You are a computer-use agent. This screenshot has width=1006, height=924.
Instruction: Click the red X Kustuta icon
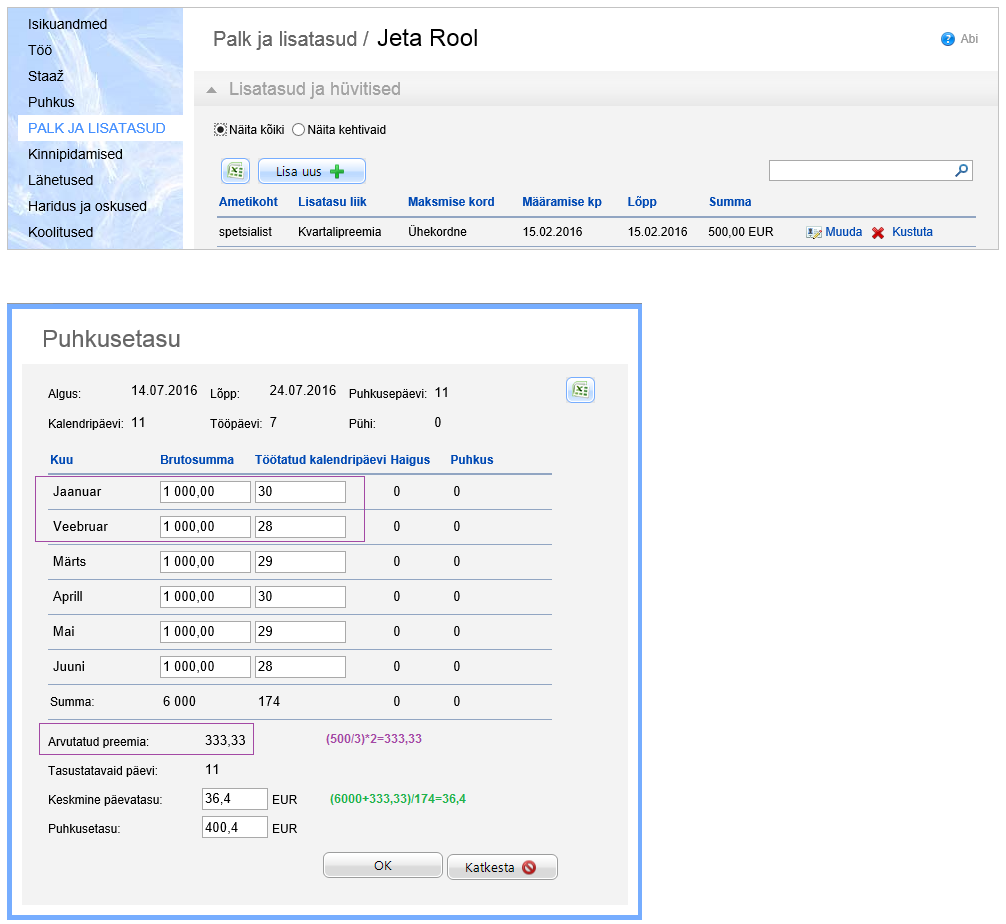[878, 232]
